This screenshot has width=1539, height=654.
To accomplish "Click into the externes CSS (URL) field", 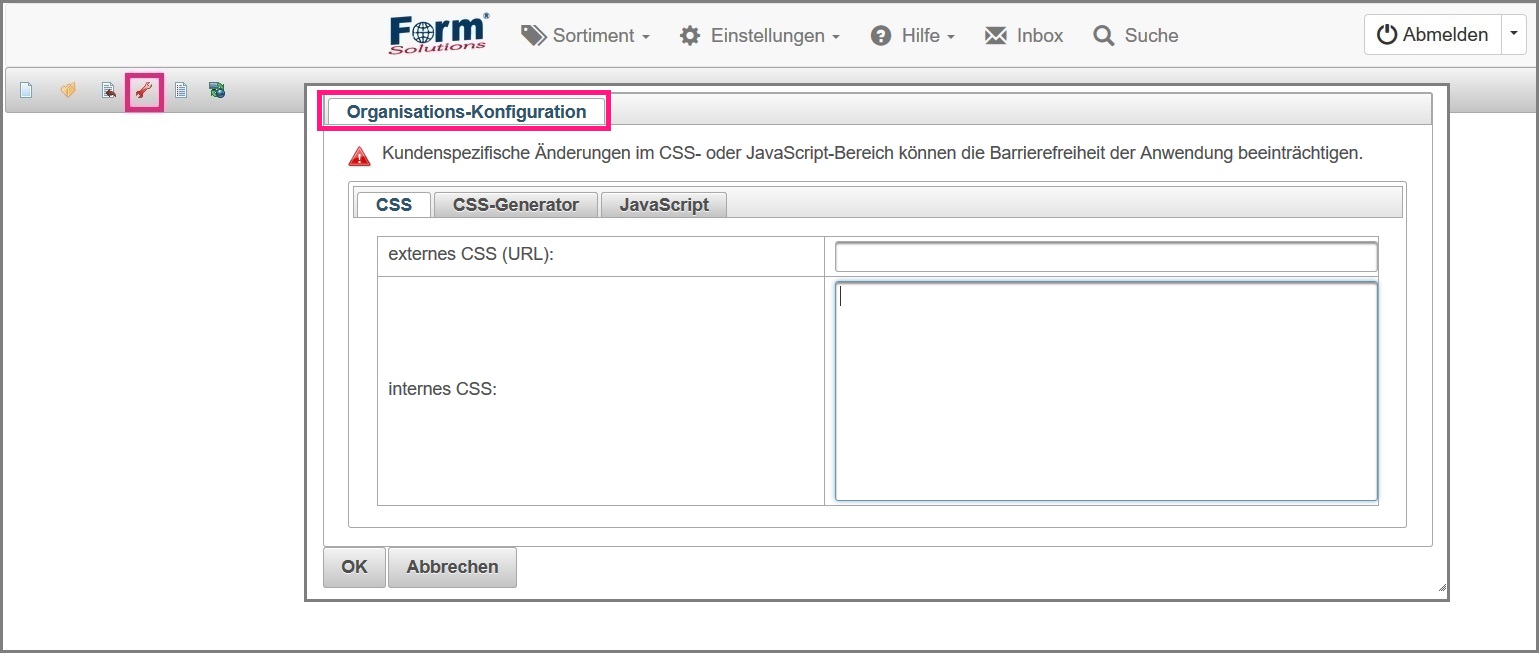I will [1105, 257].
